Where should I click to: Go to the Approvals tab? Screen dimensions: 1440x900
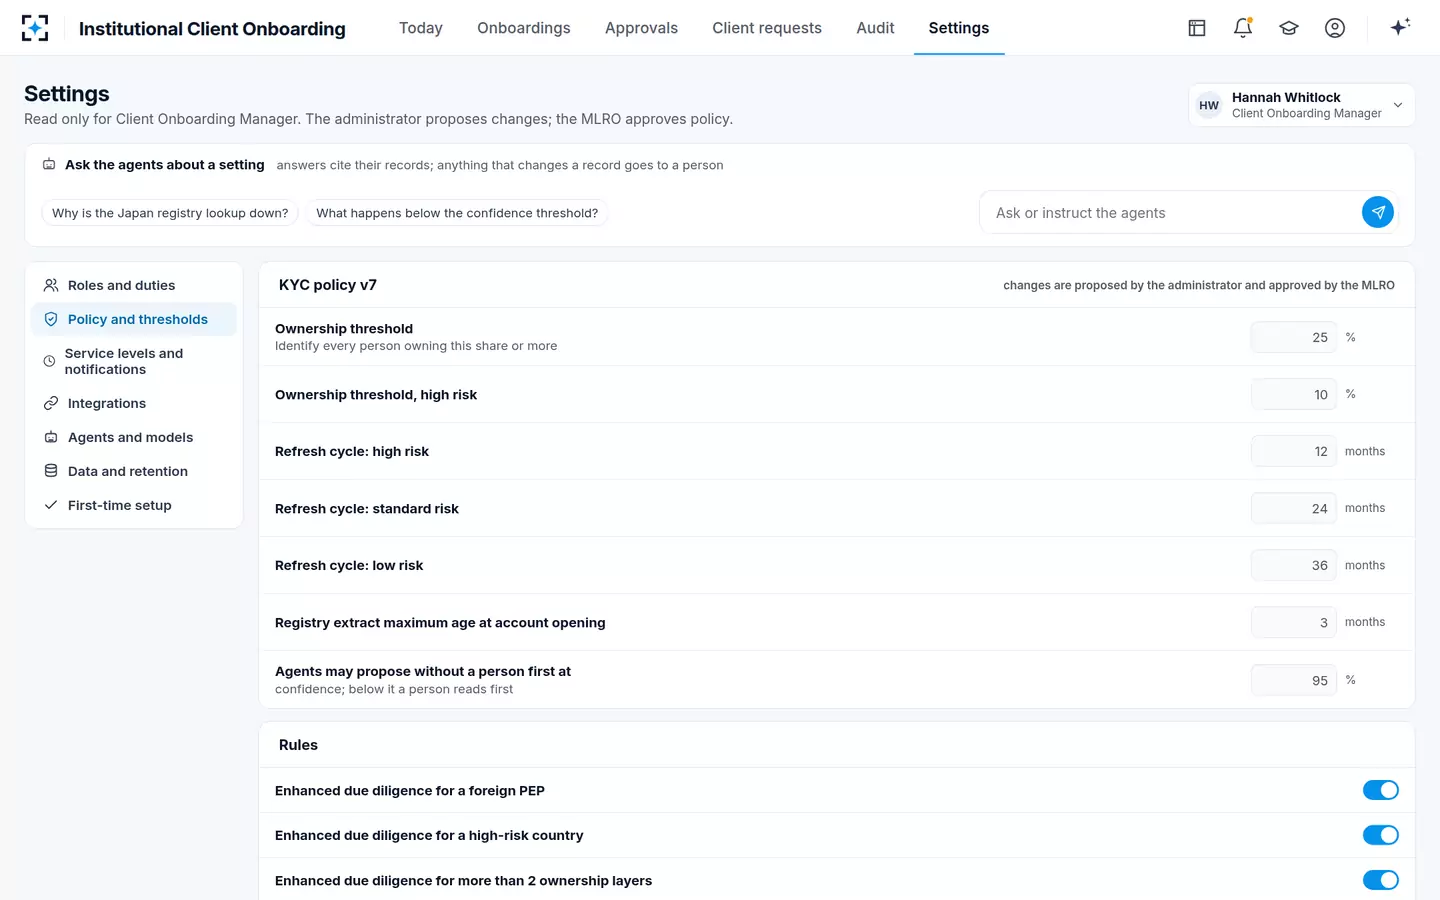[x=641, y=28]
